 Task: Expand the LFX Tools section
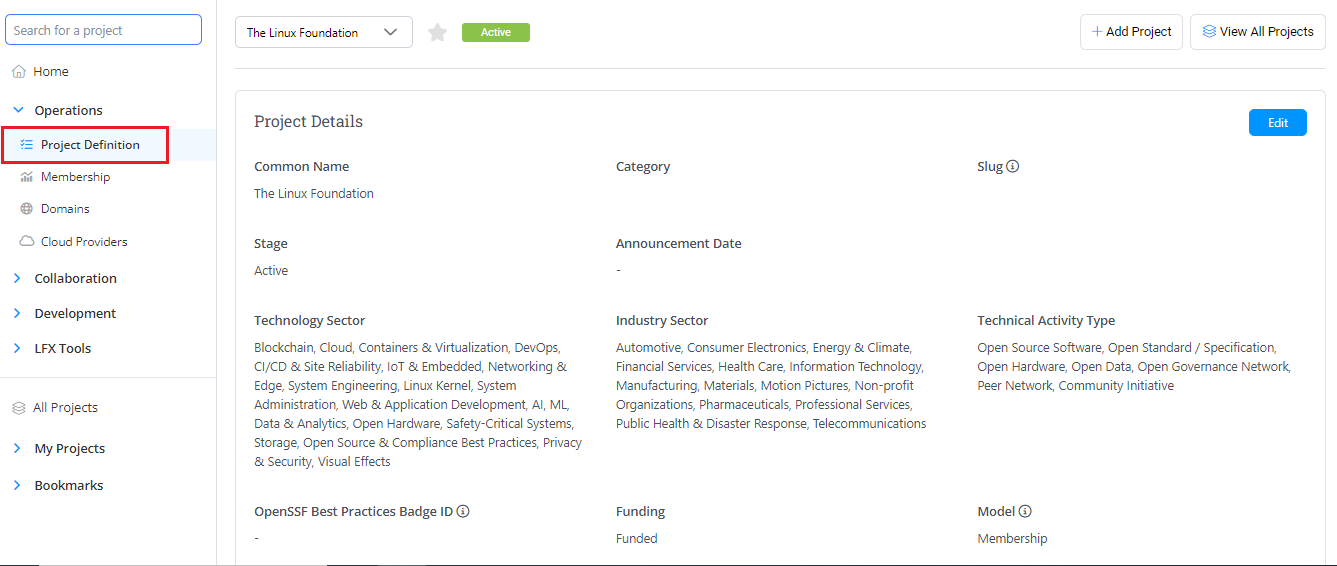click(x=18, y=349)
